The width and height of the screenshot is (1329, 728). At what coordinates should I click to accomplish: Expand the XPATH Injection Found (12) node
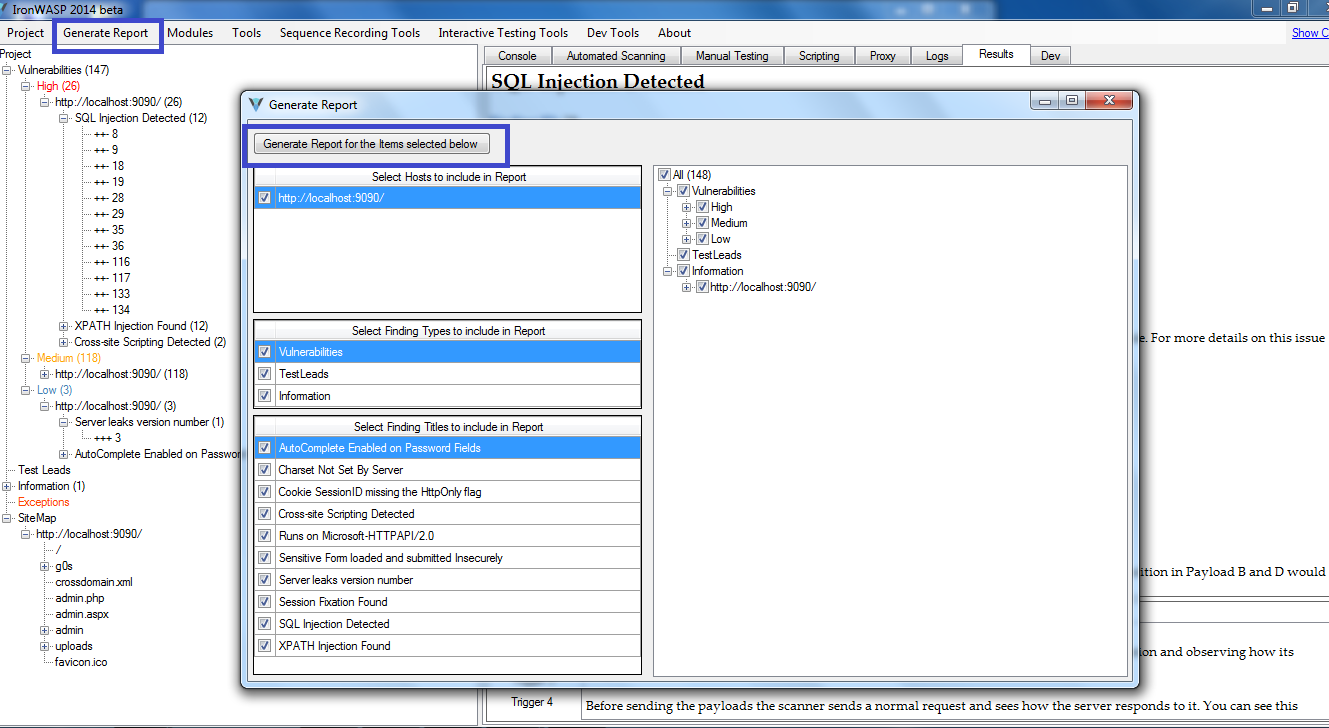point(61,325)
